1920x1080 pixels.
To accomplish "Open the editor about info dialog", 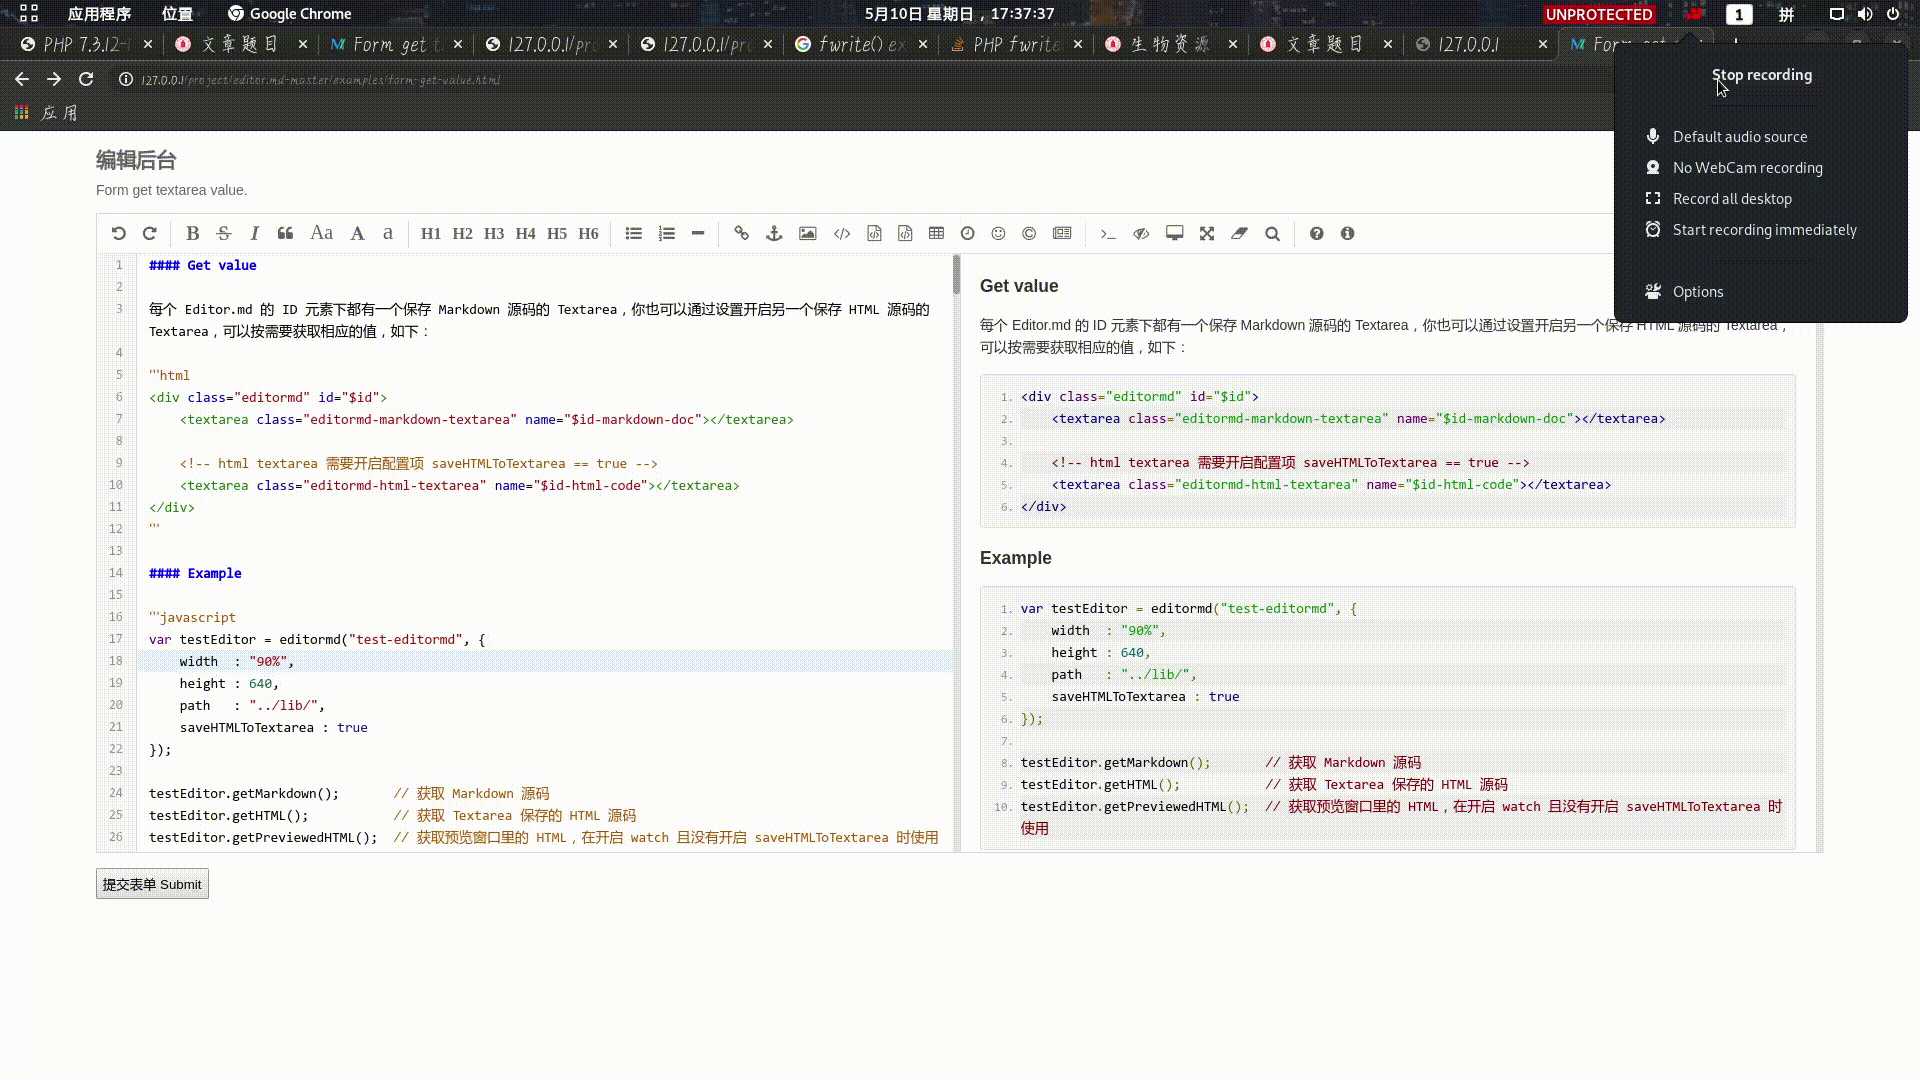I will (1347, 233).
